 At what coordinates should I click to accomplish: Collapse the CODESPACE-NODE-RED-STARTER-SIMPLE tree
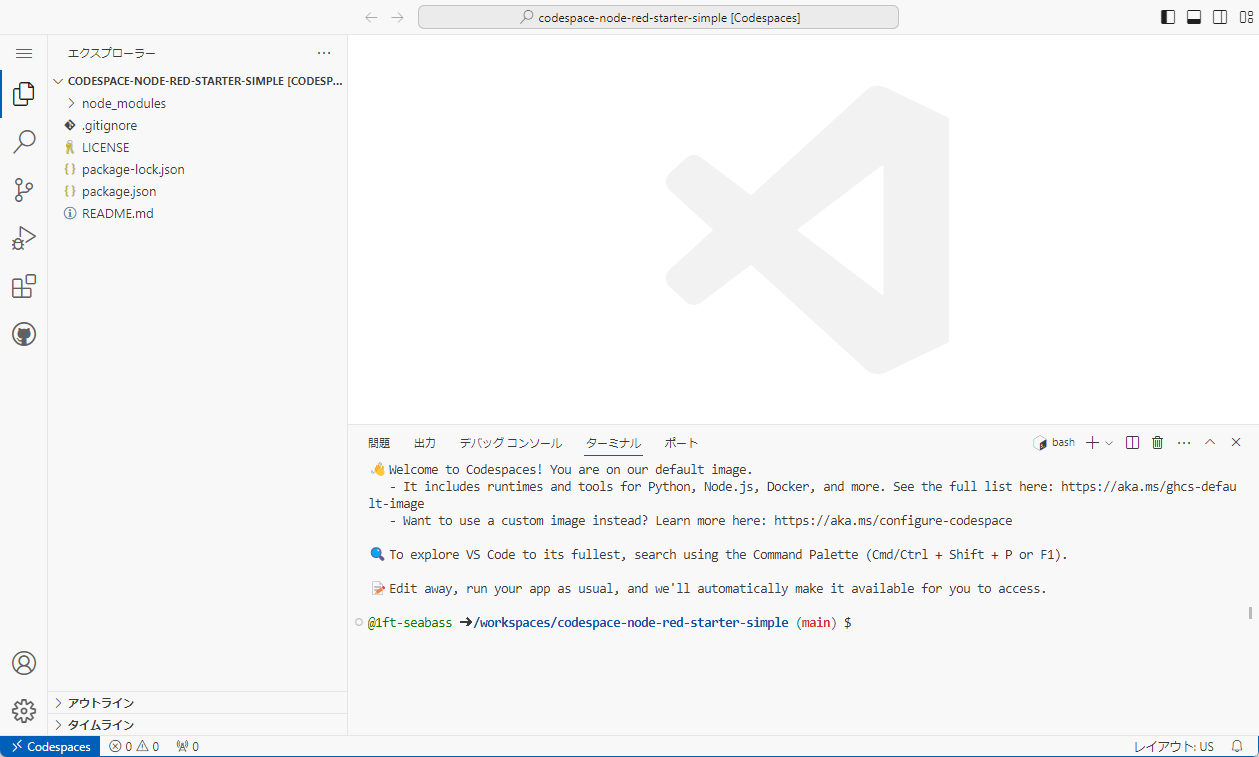(58, 81)
